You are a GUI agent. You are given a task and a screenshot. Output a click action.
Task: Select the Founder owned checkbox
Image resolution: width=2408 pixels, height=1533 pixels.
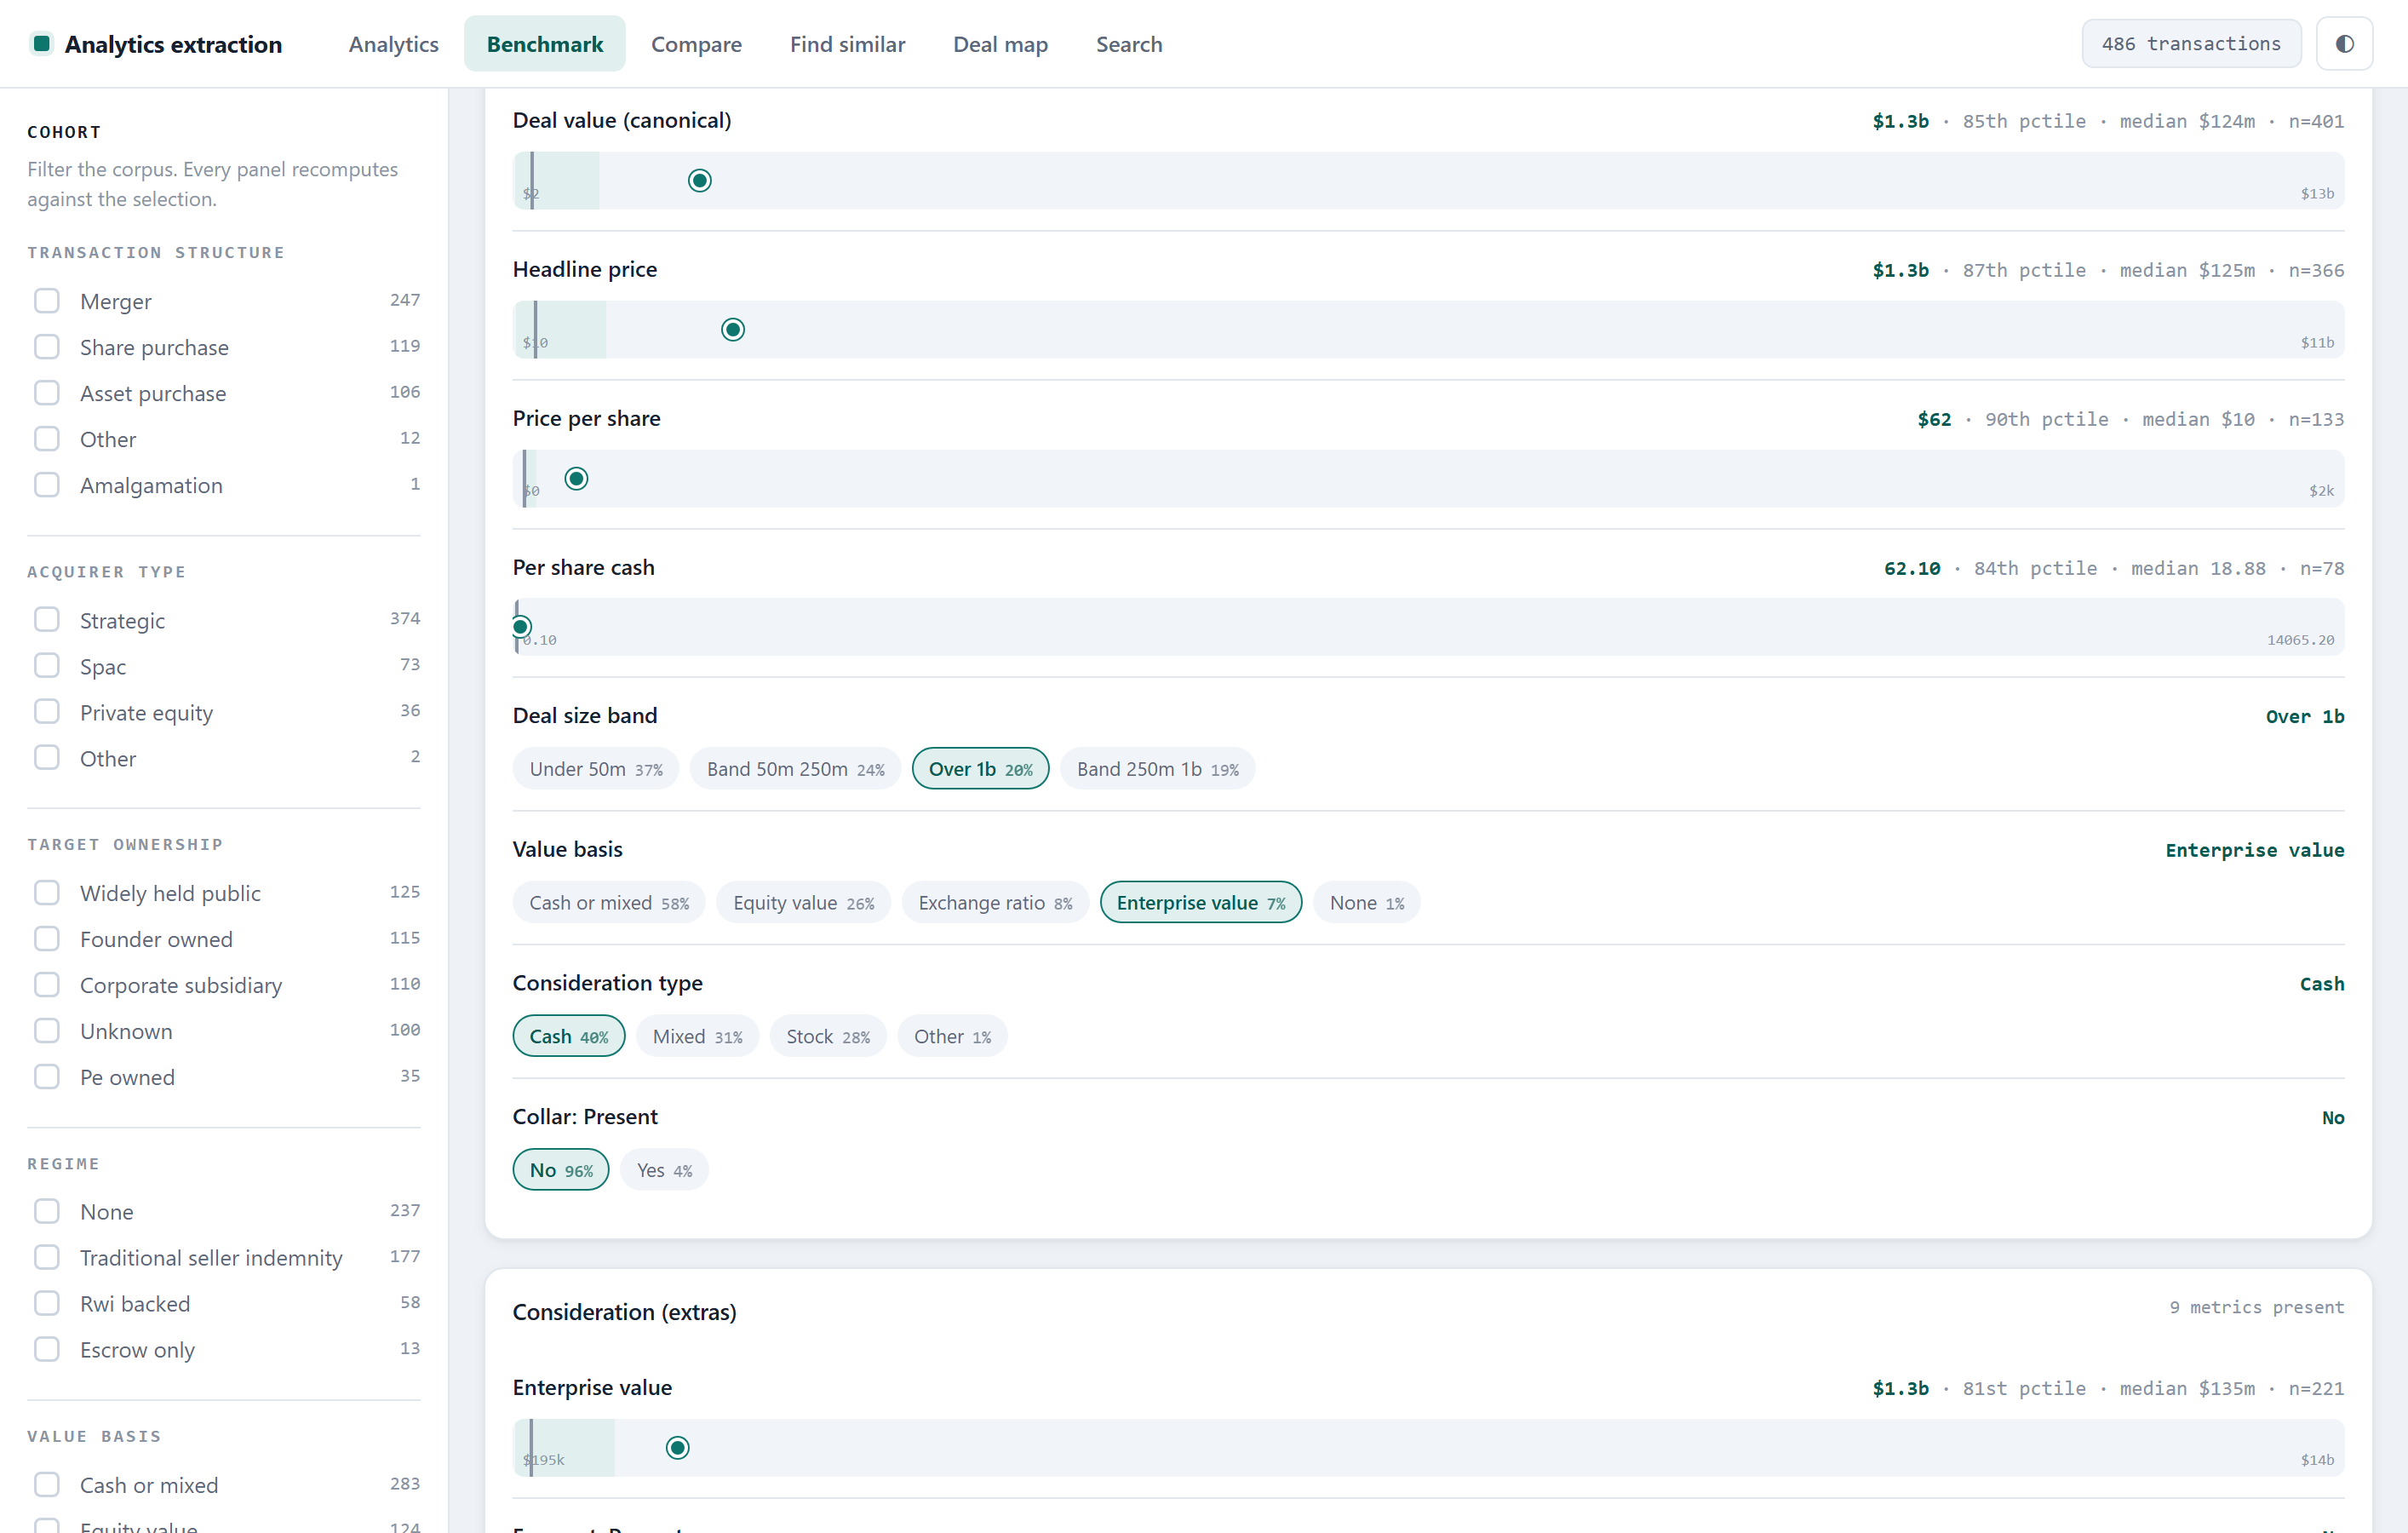(47, 939)
